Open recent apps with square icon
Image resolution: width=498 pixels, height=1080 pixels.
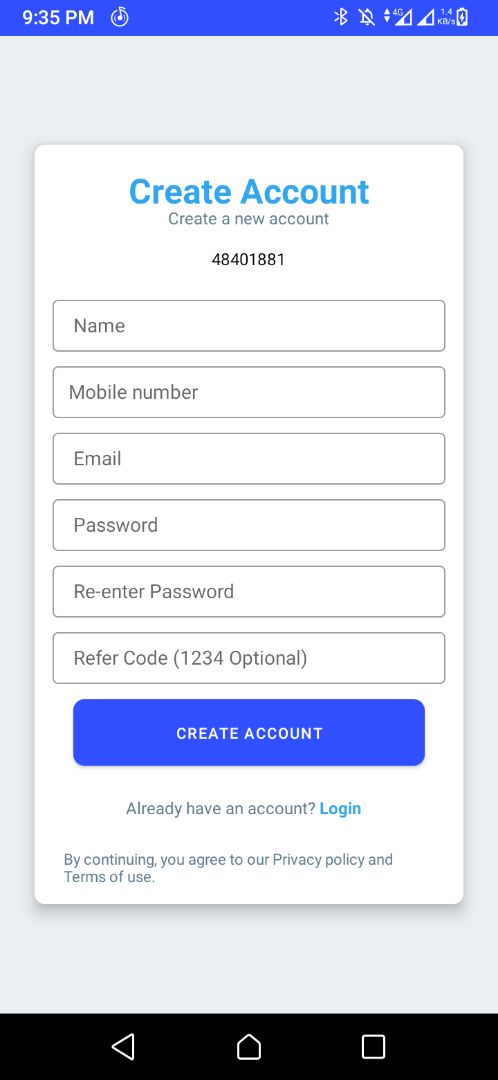[373, 1046]
